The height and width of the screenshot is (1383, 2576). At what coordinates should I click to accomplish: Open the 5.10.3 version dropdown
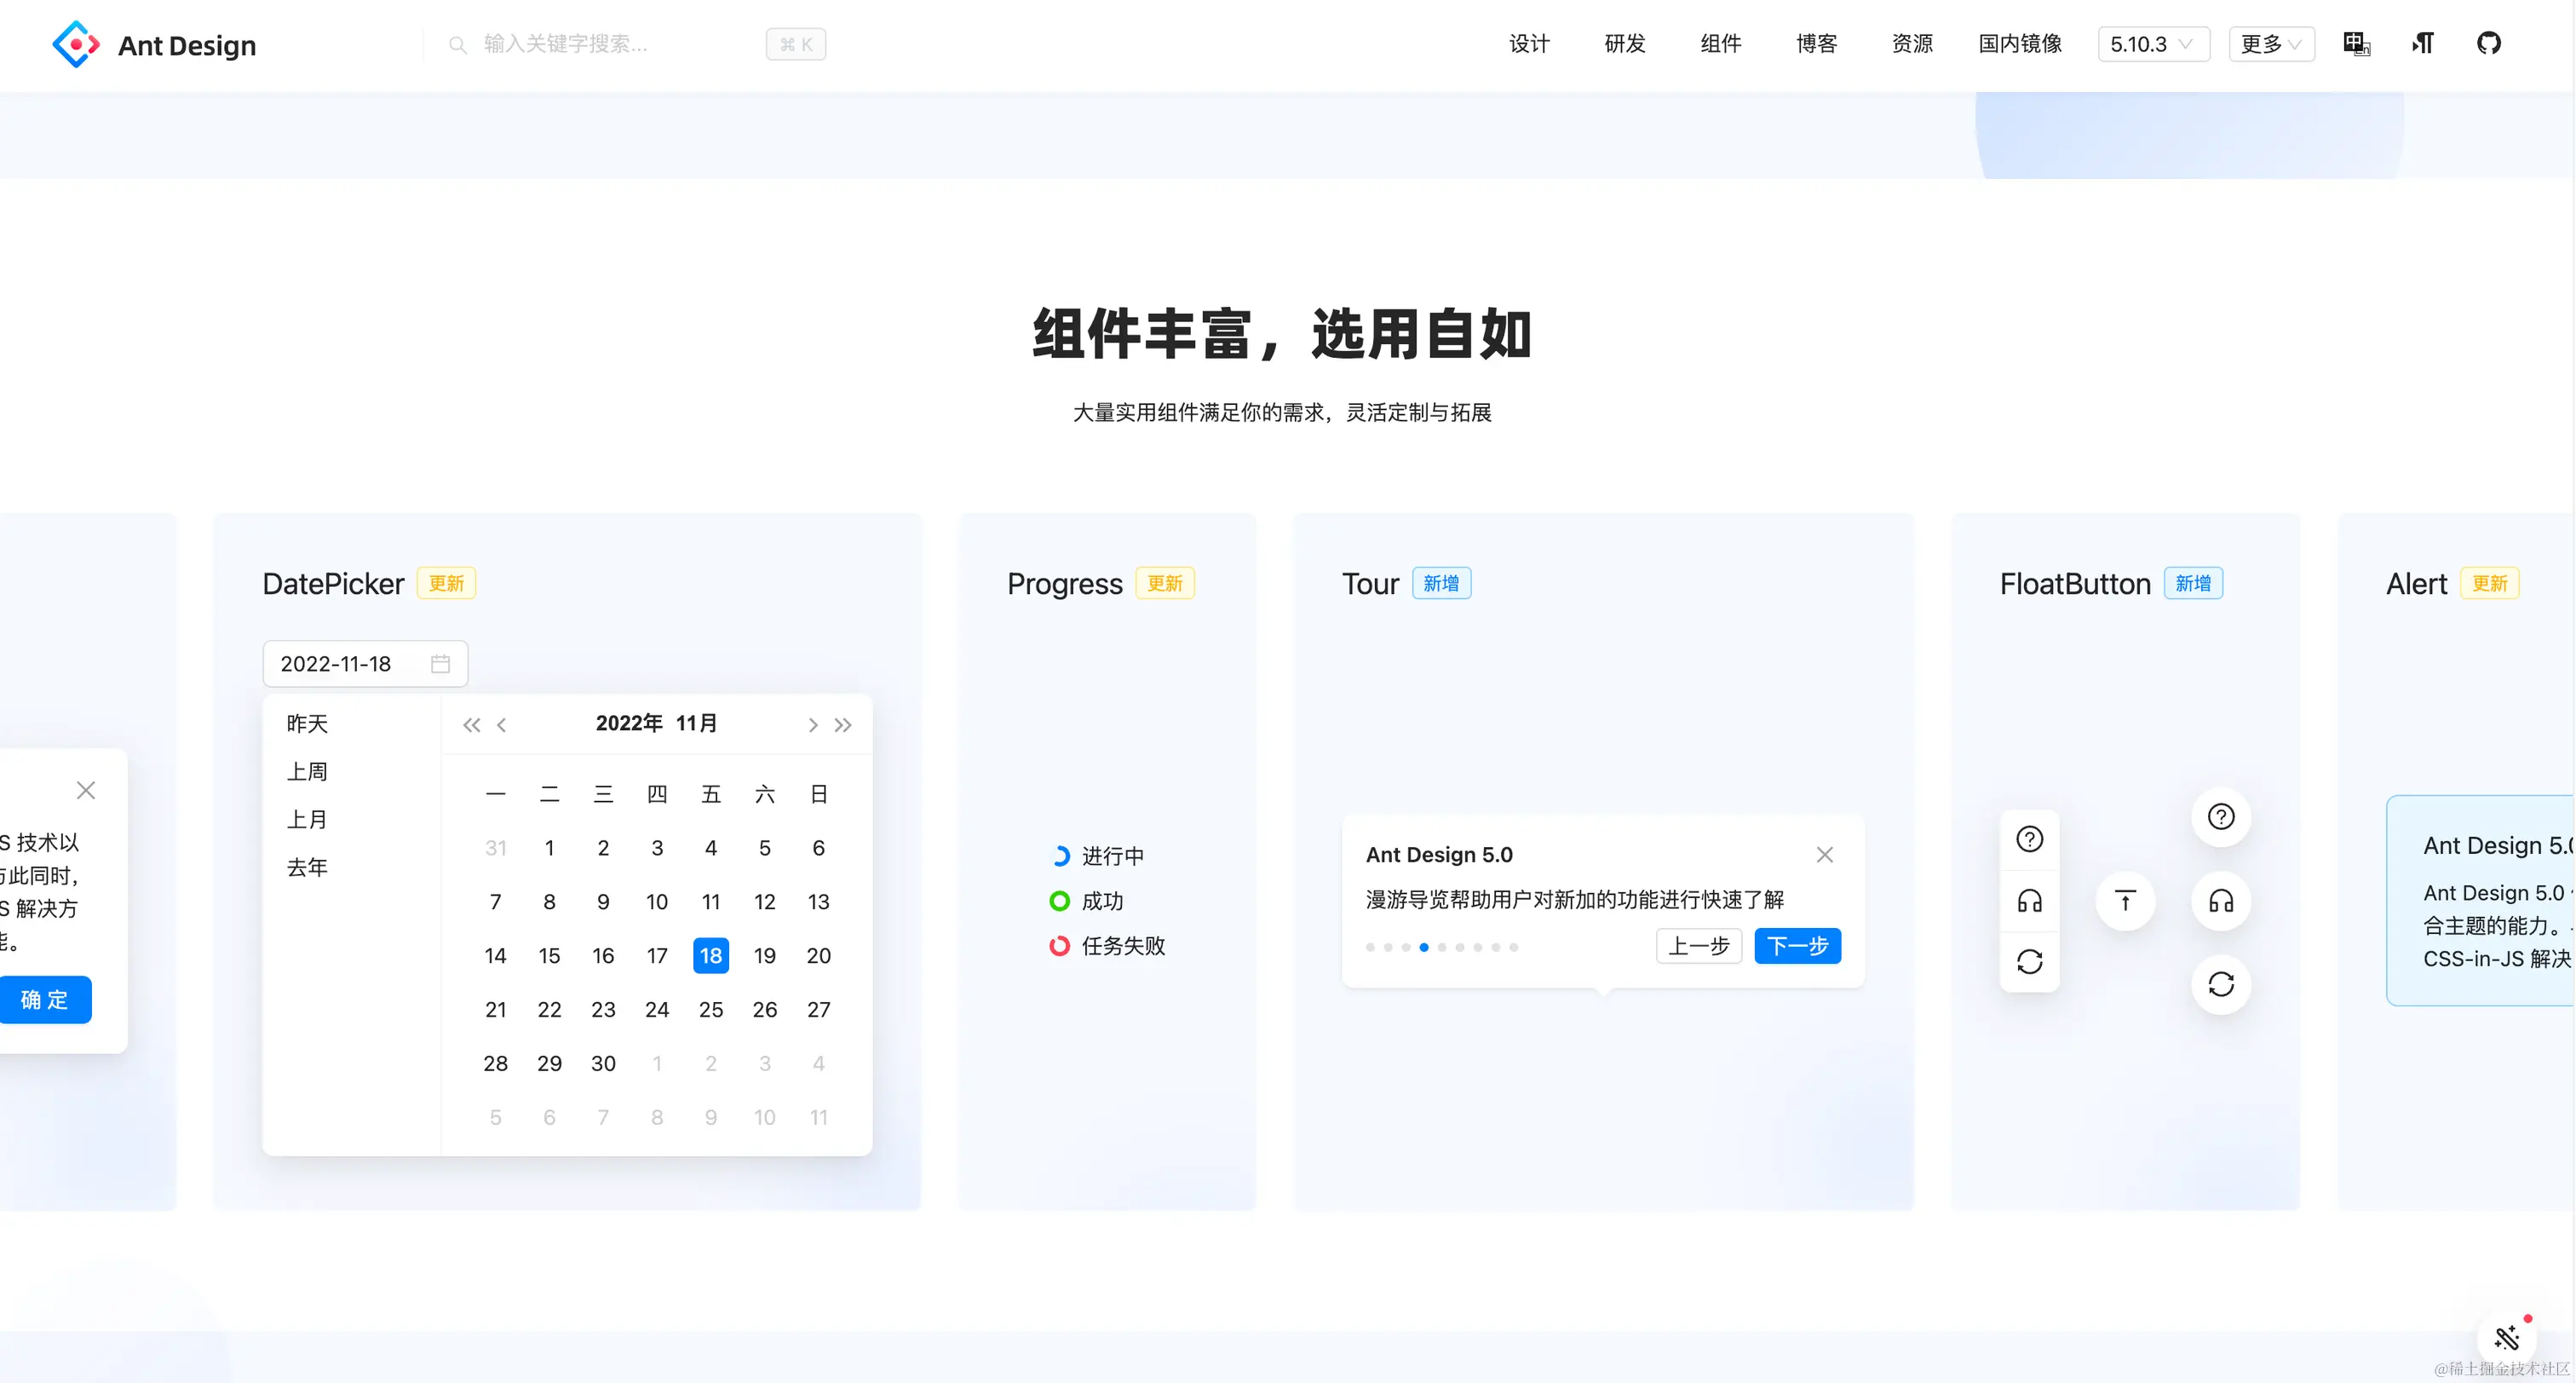(2153, 44)
